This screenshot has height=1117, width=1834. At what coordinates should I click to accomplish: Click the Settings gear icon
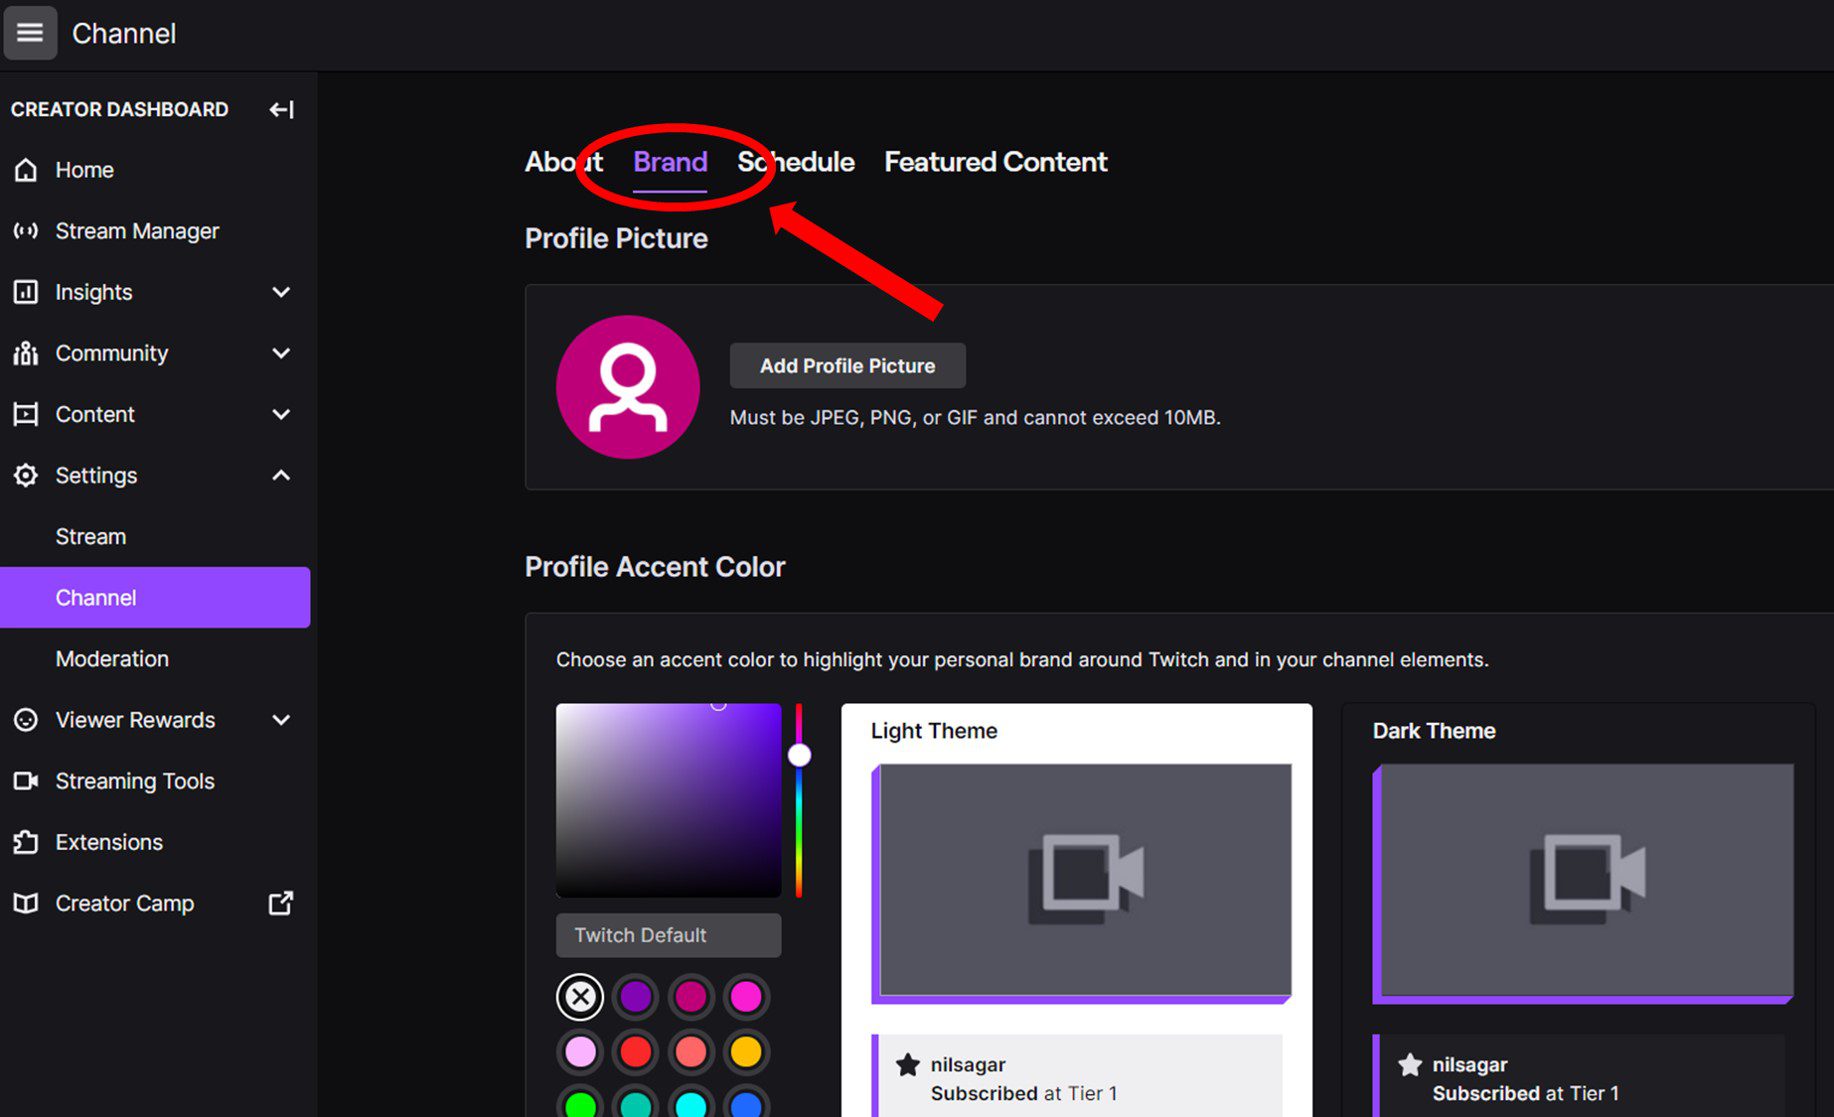click(x=26, y=475)
